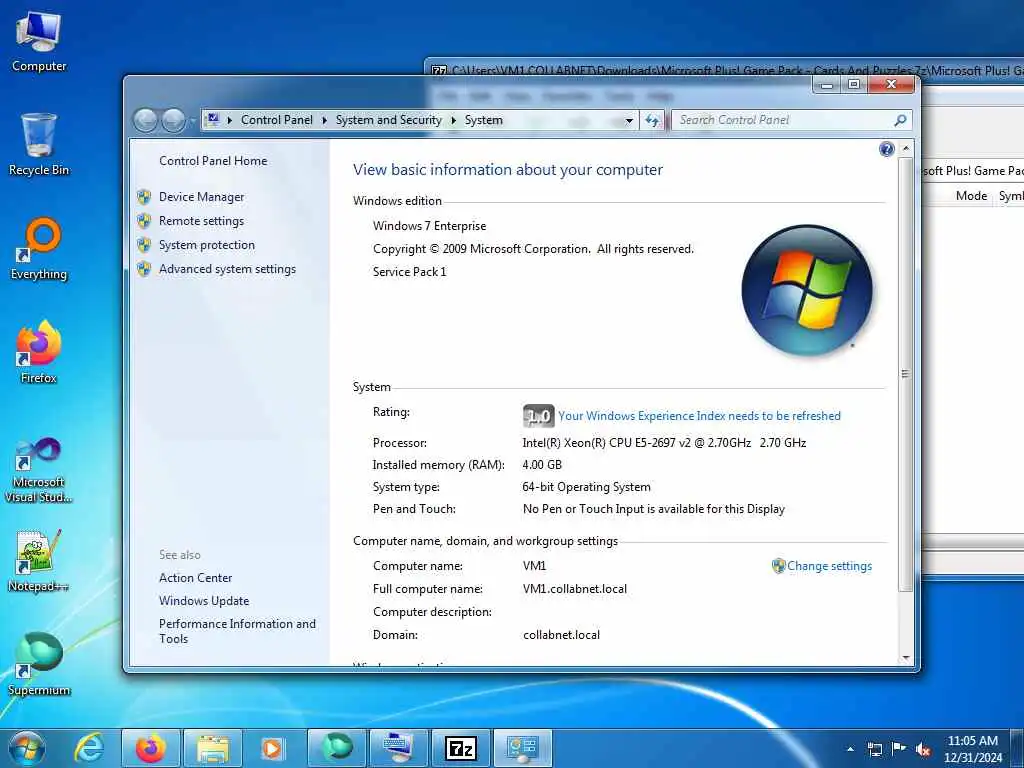Refresh the Windows Experience Index link
The width and height of the screenshot is (1024, 768).
point(699,416)
